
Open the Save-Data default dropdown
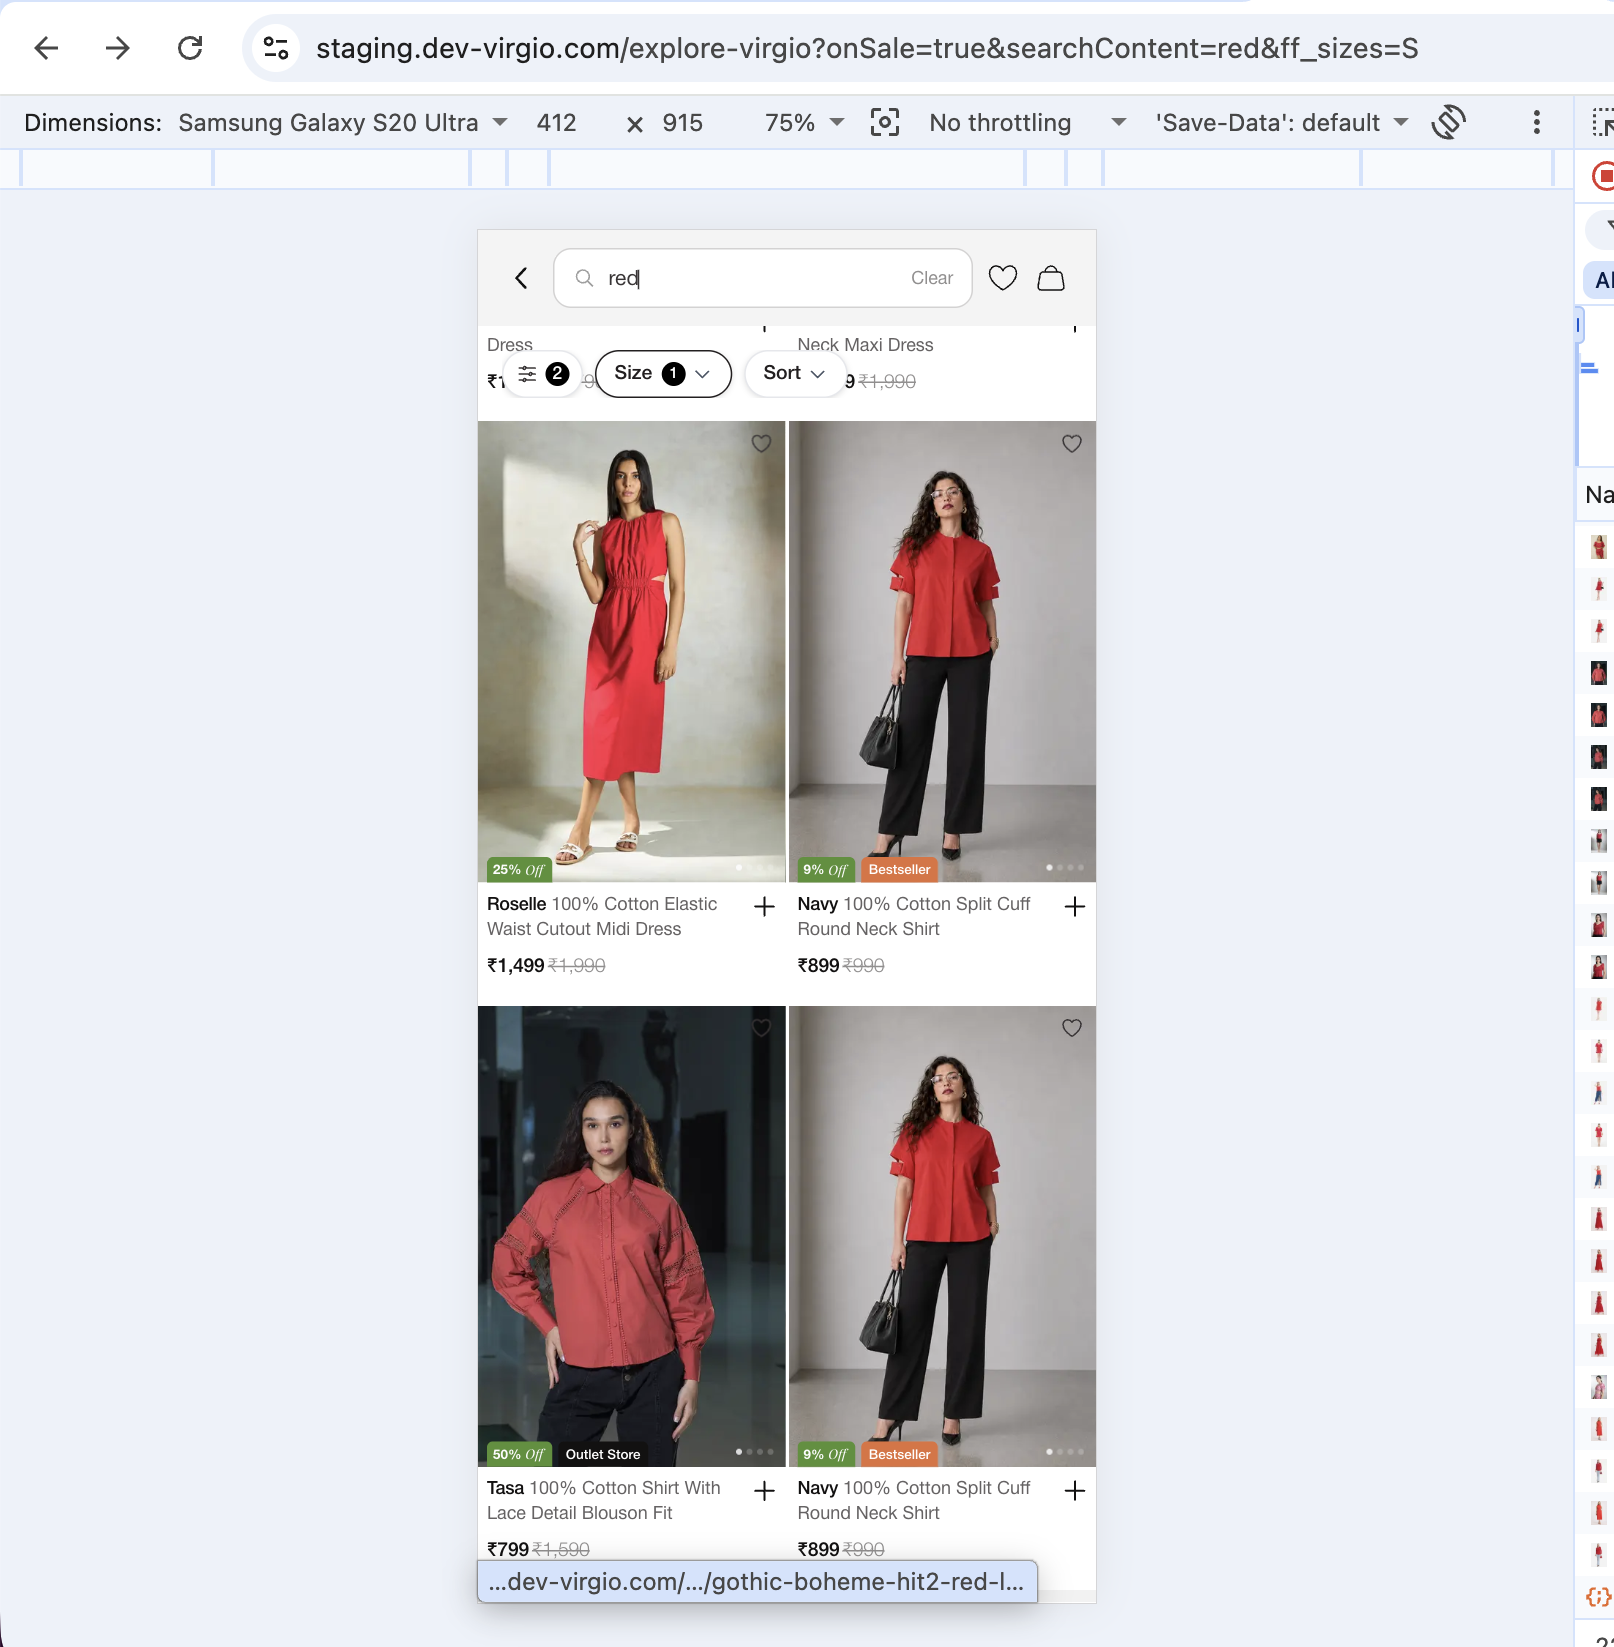tap(1282, 123)
